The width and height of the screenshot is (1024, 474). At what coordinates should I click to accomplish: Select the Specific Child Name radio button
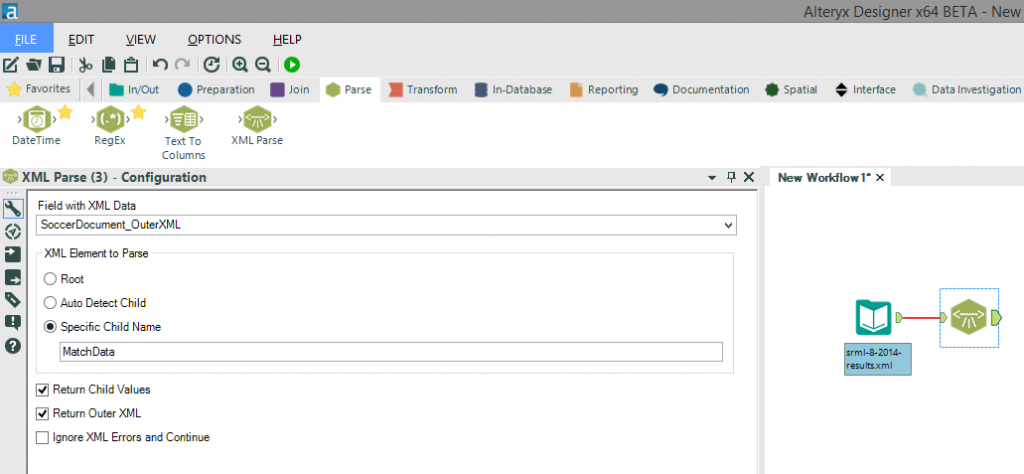(50, 327)
